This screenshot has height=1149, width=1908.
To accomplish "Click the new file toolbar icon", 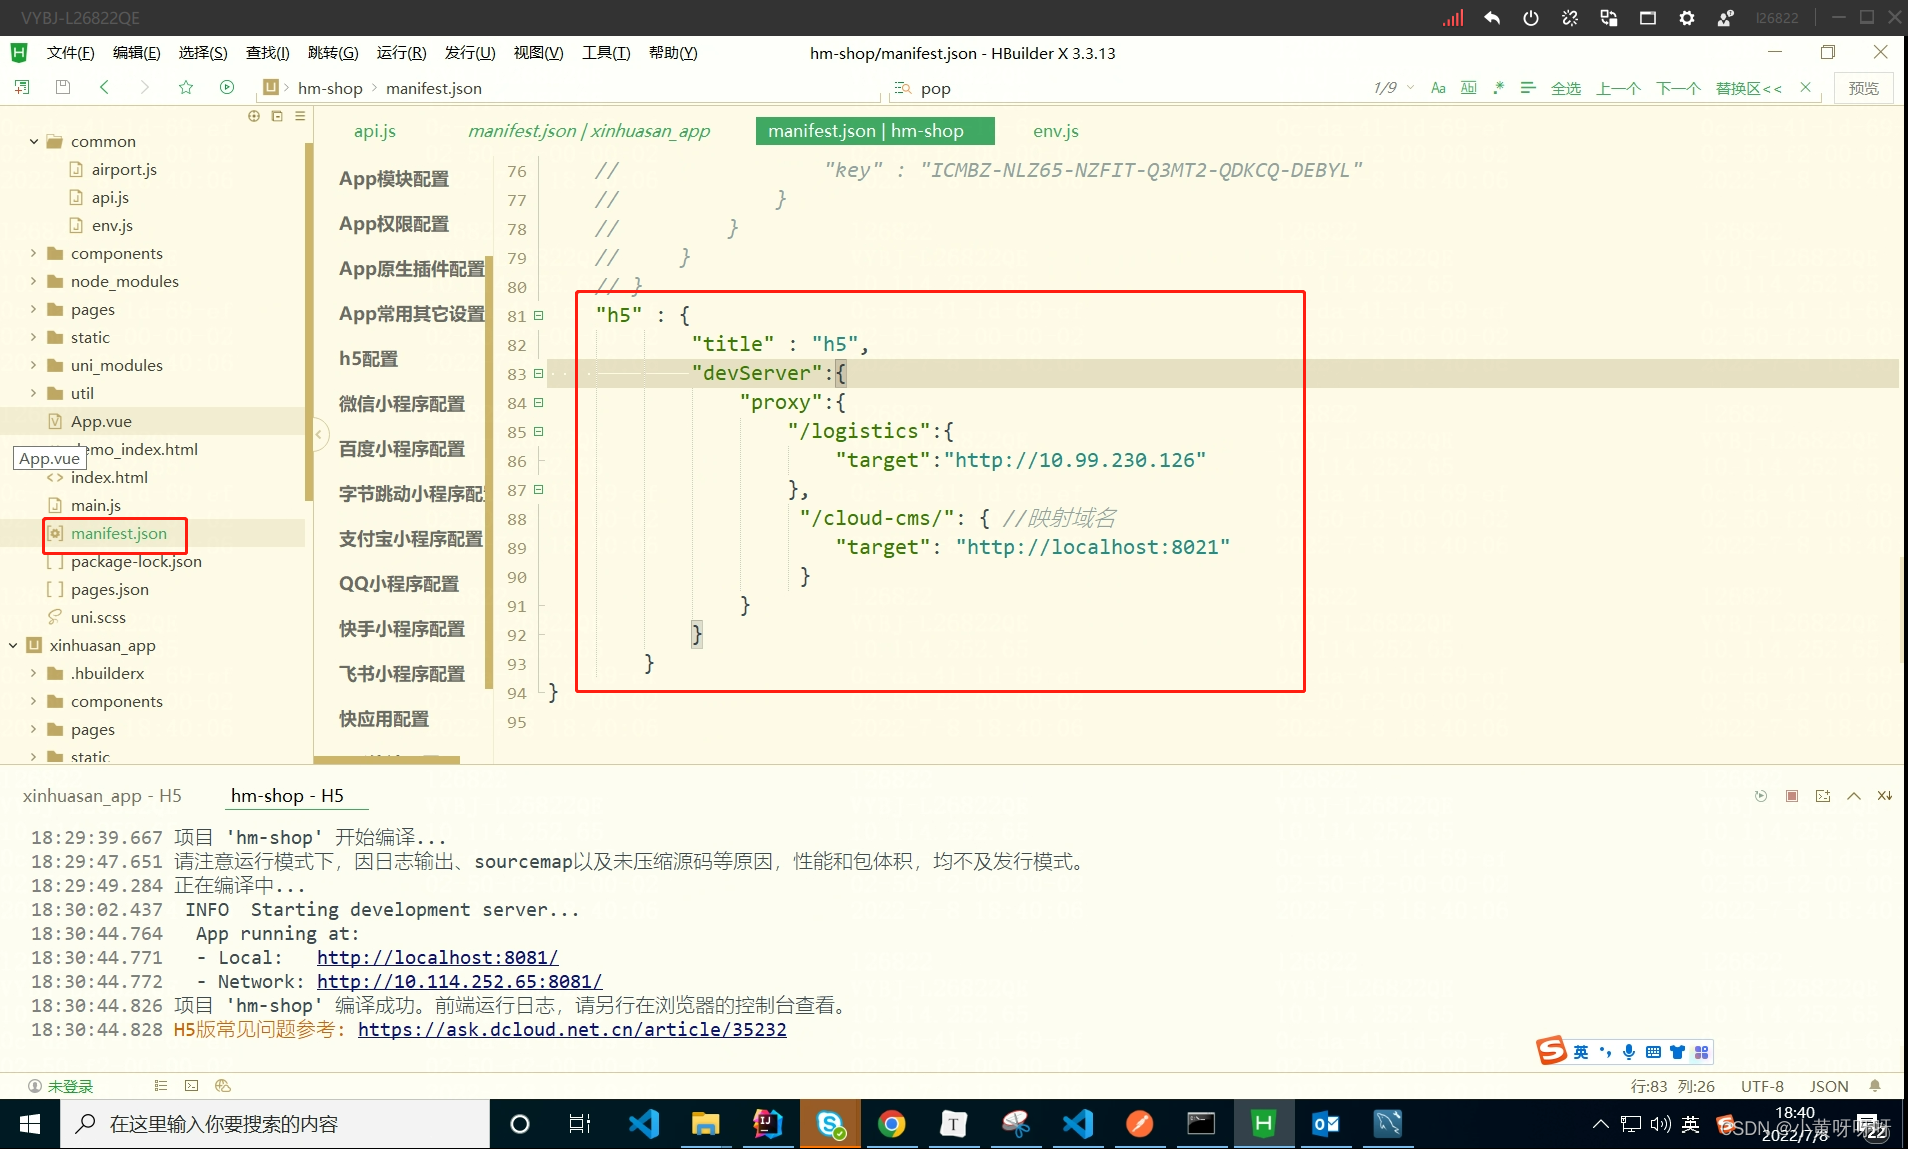I will [x=22, y=87].
